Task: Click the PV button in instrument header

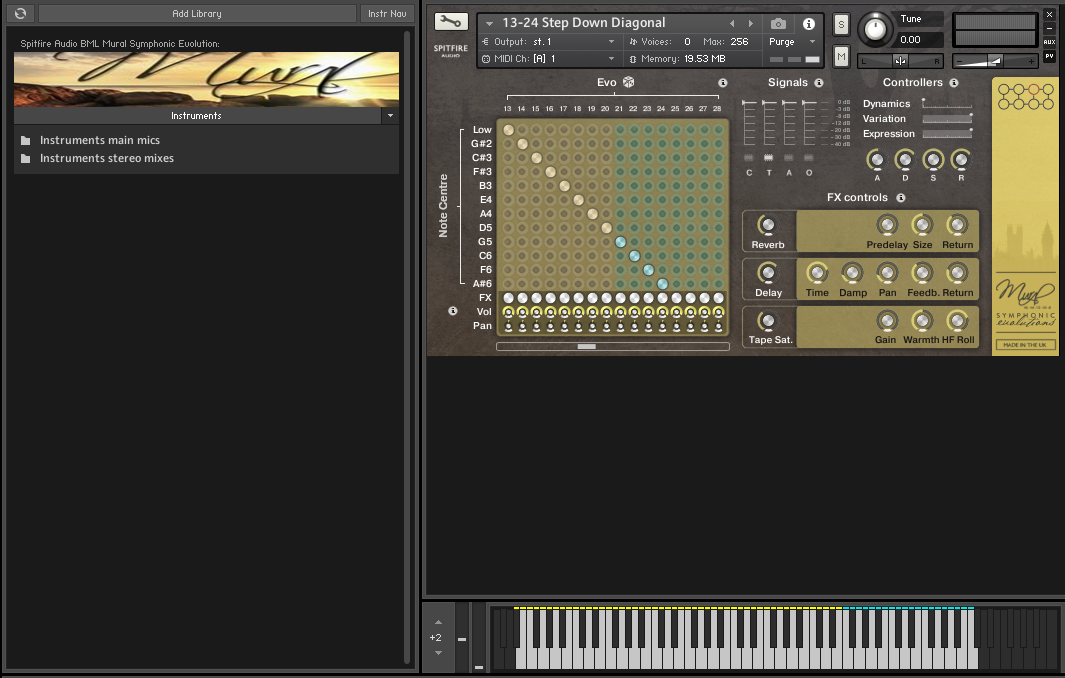Action: point(1049,56)
